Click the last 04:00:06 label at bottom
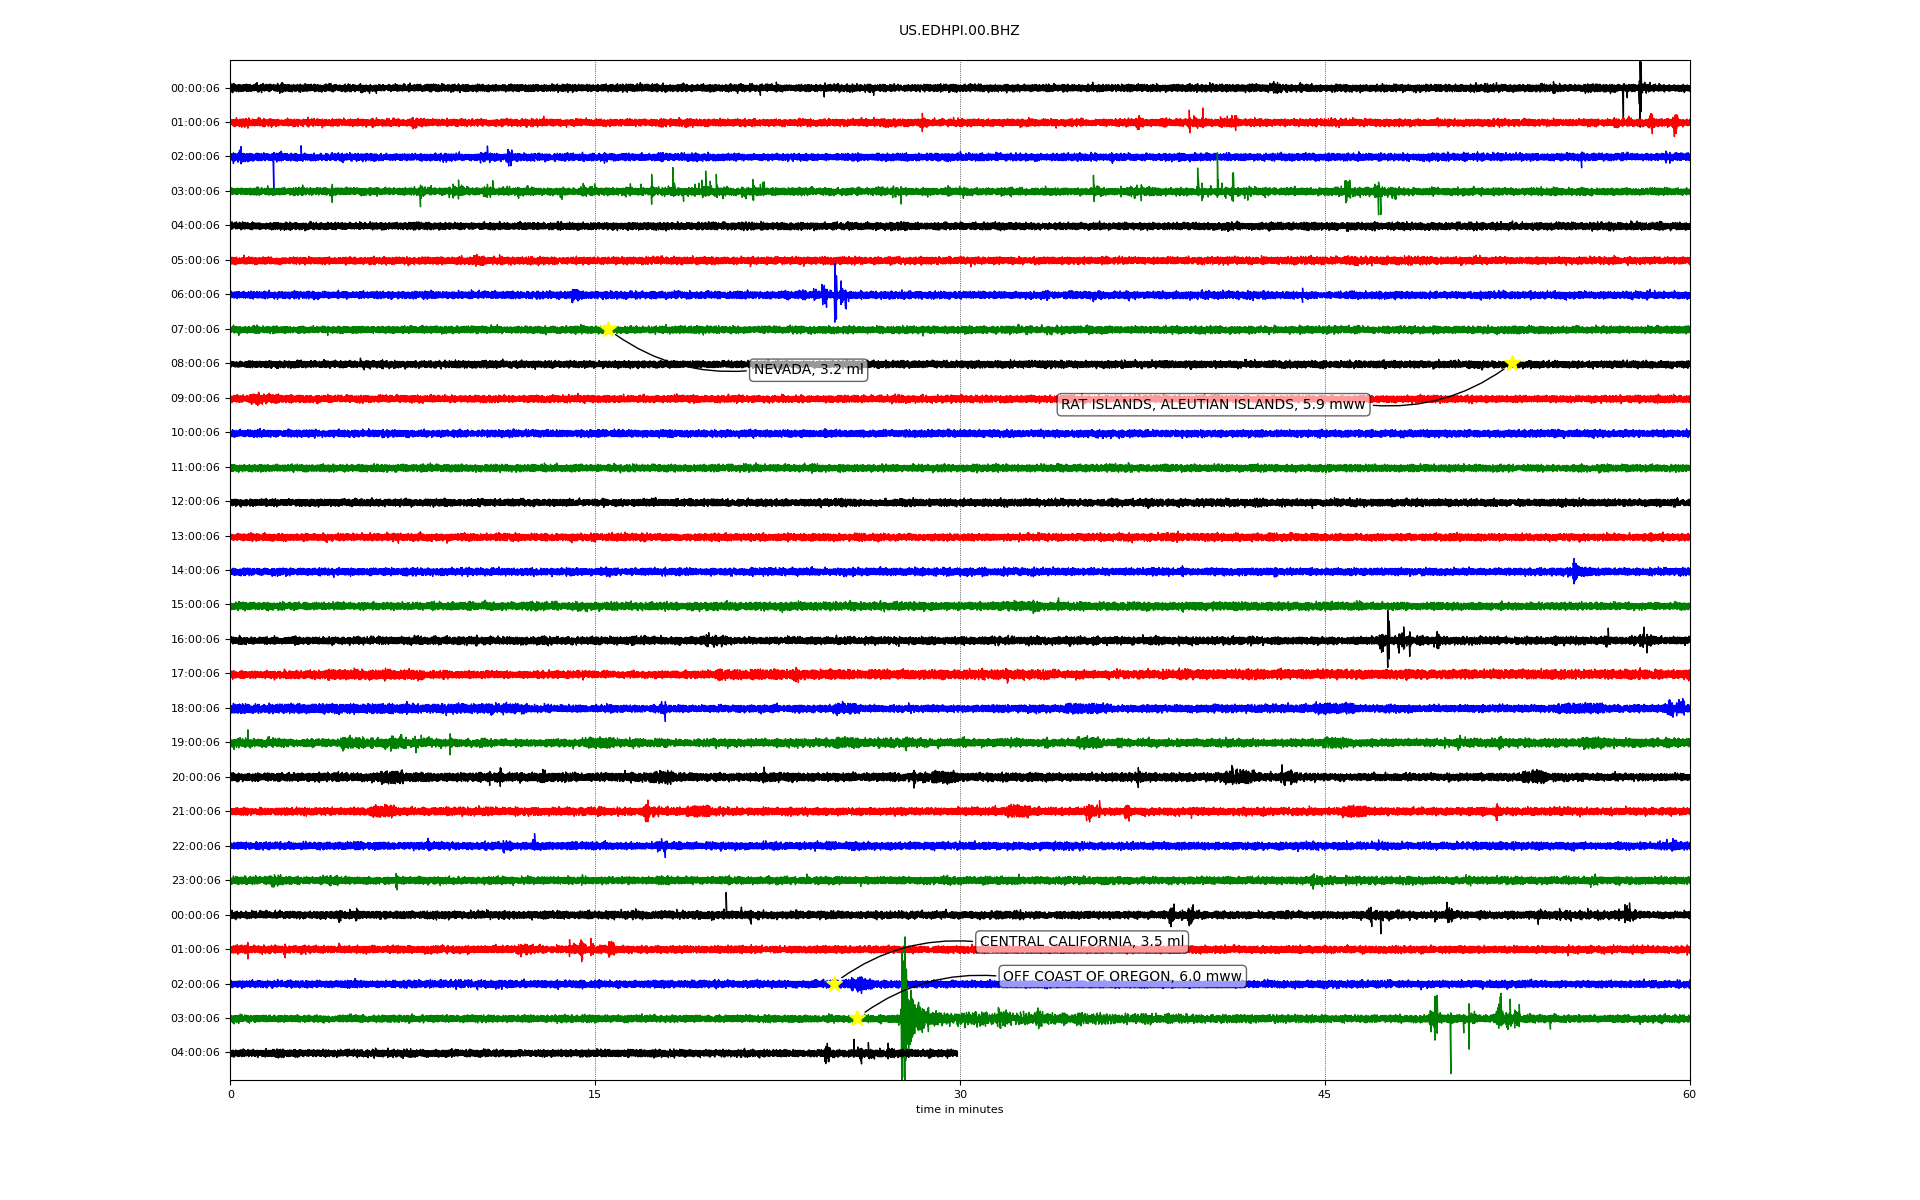The image size is (1920, 1200). (x=195, y=1053)
